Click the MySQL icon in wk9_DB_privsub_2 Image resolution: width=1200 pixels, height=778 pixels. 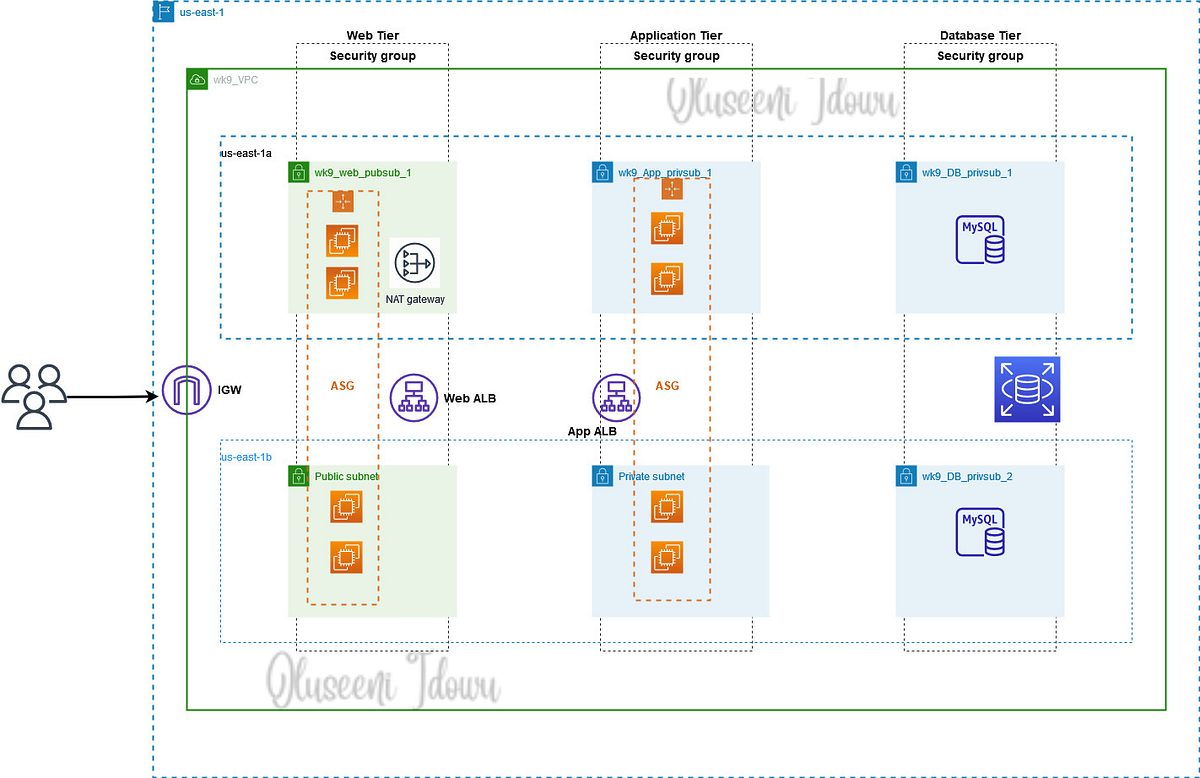click(x=979, y=531)
